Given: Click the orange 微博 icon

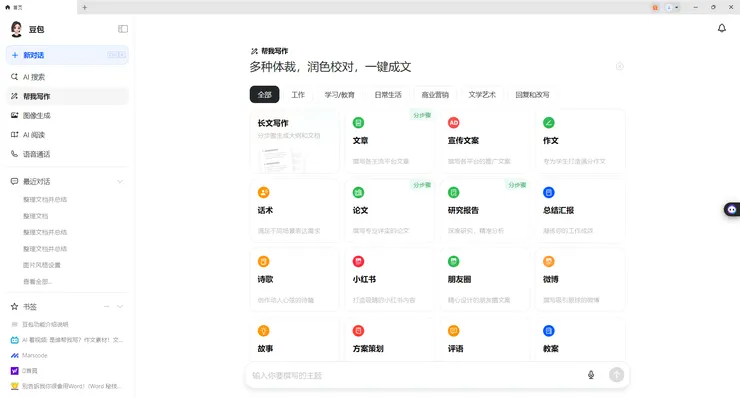Looking at the screenshot, I should click(x=548, y=261).
